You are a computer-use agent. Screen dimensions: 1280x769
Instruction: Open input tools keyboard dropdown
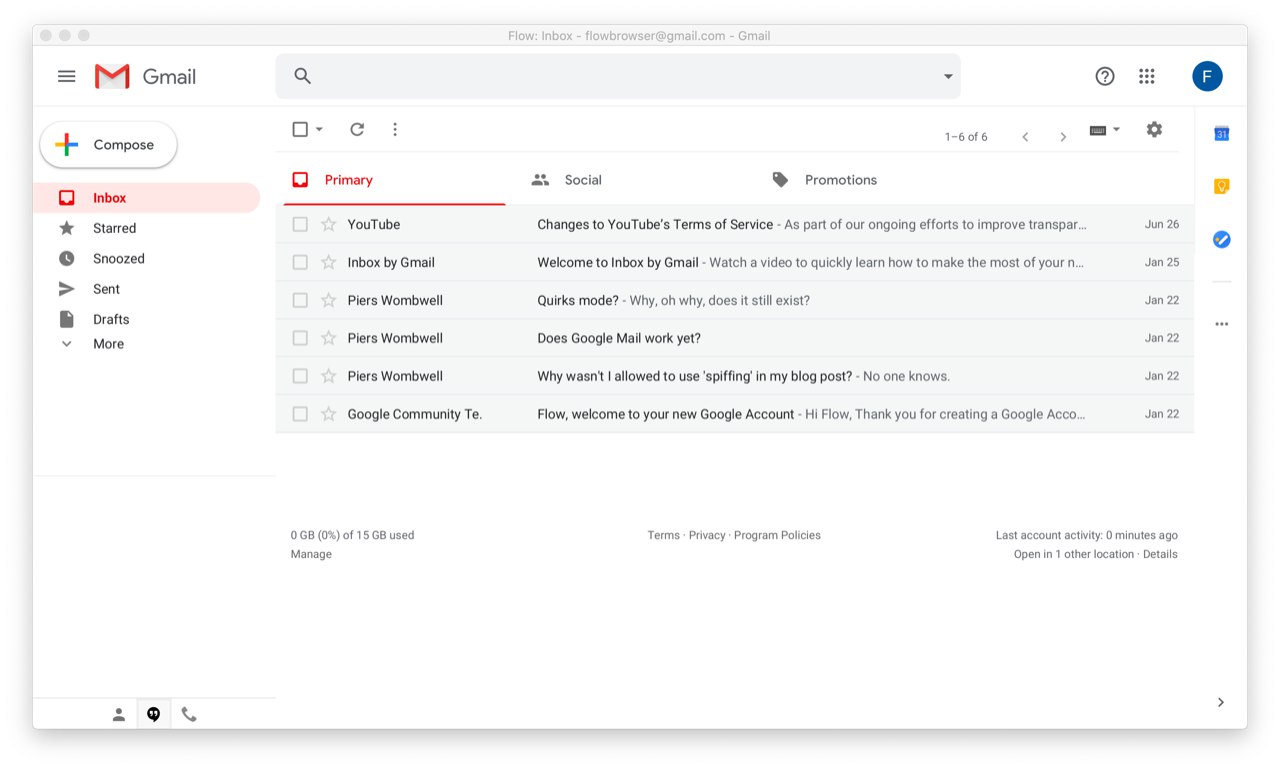pos(1105,130)
